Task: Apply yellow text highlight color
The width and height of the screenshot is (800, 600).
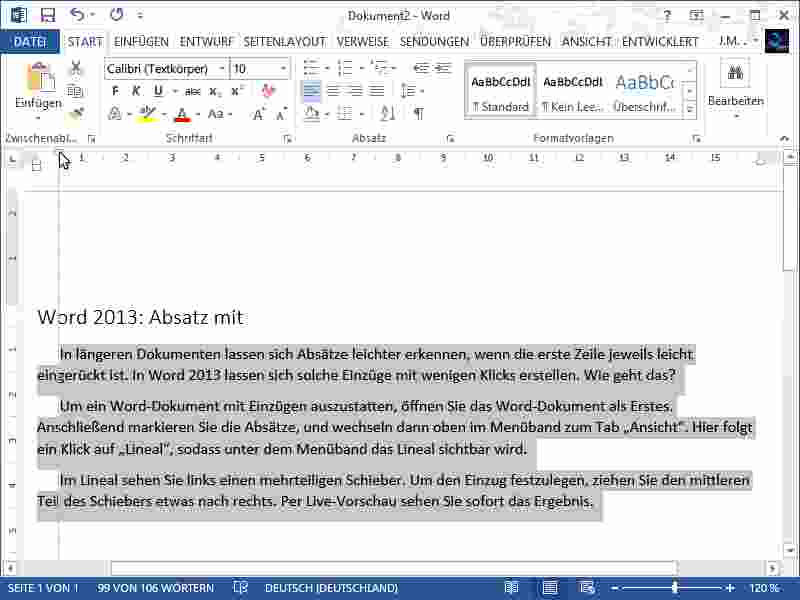Action: pyautogui.click(x=147, y=114)
